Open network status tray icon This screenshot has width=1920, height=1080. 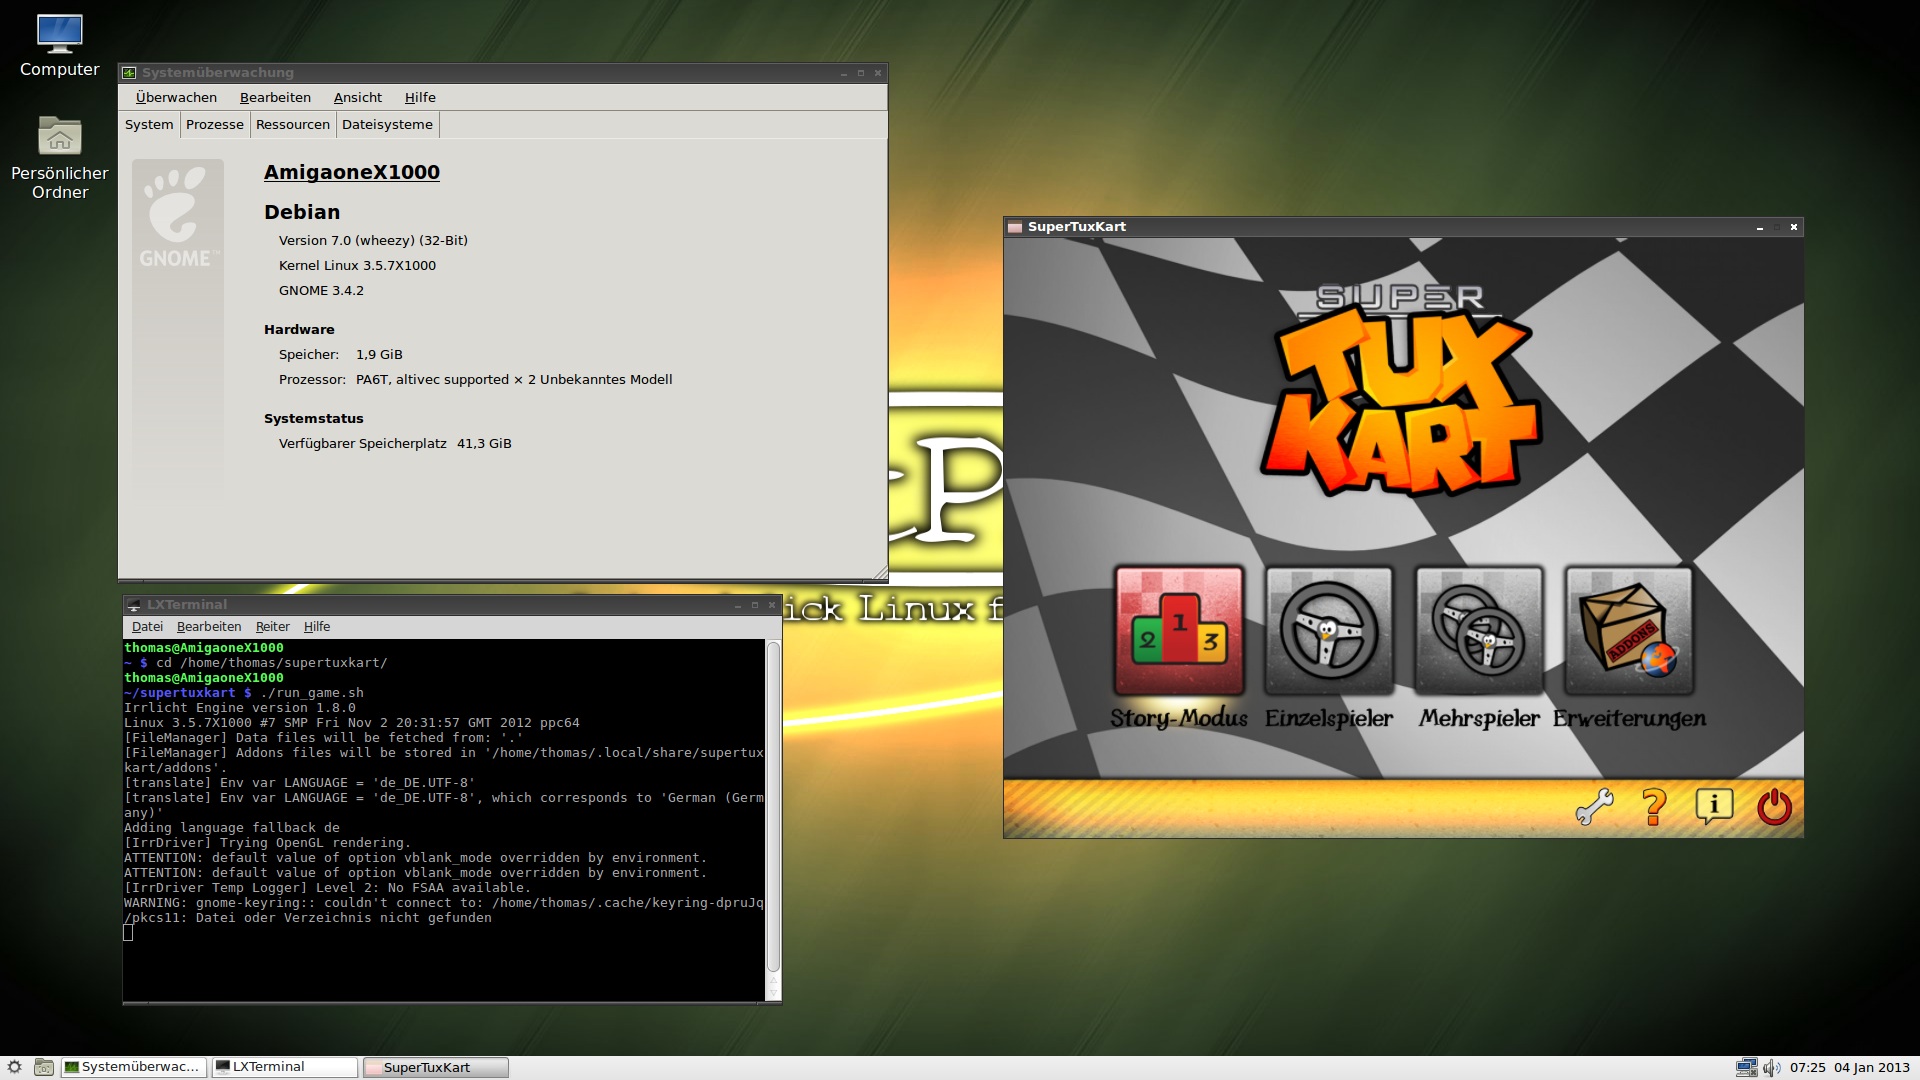click(x=1746, y=1067)
